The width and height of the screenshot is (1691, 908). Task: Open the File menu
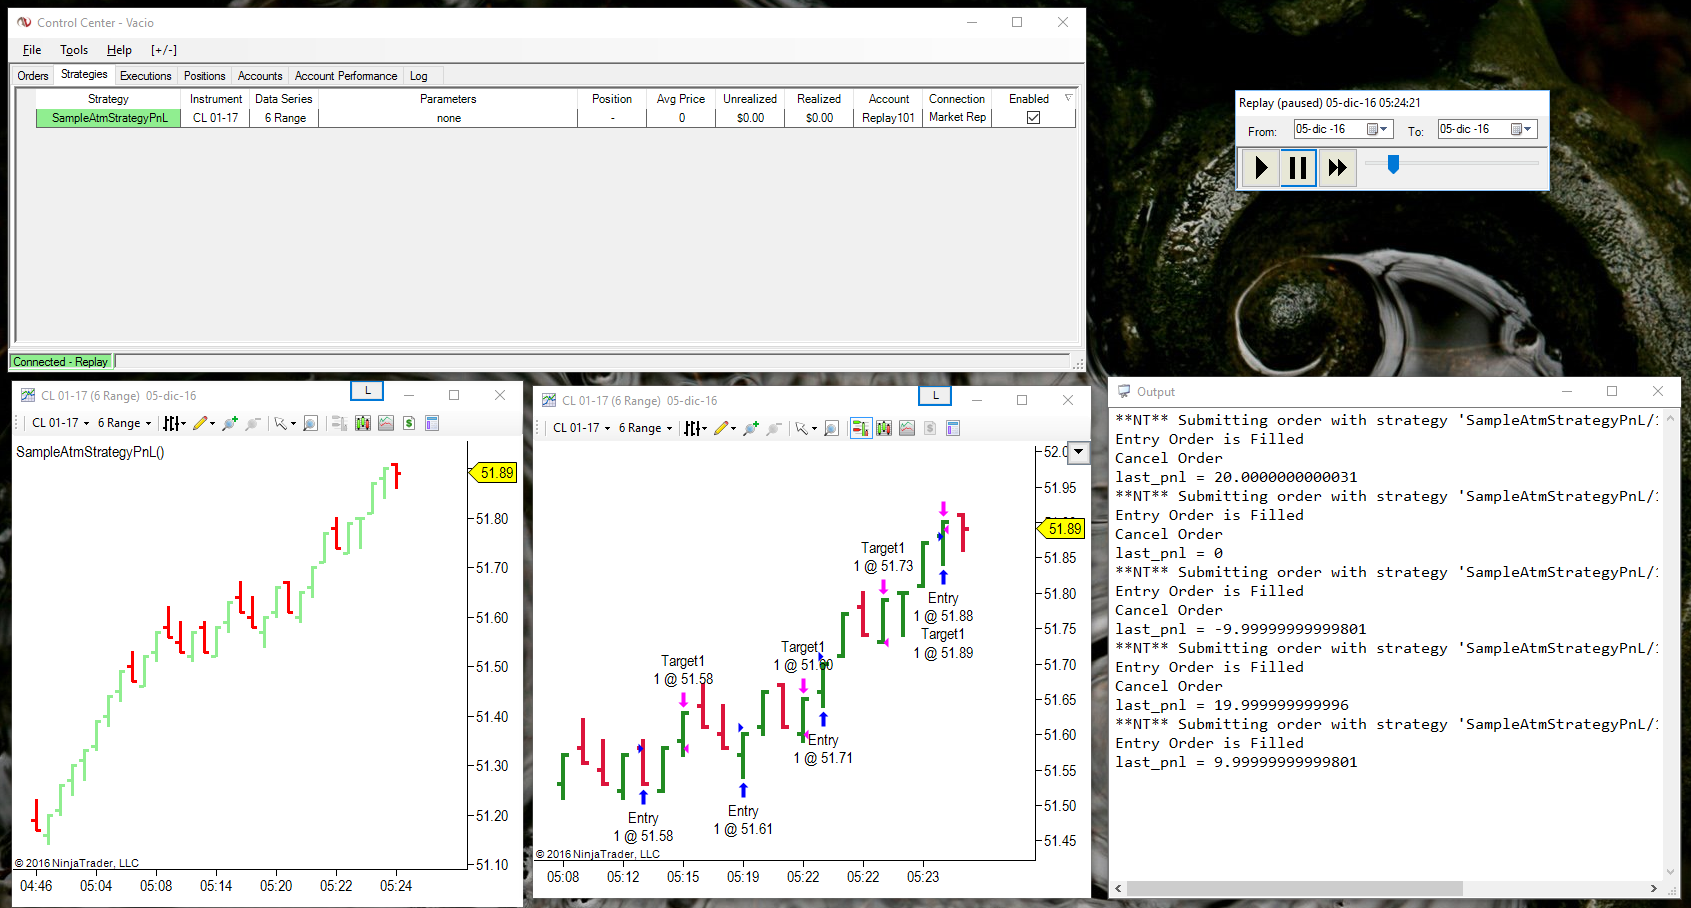[32, 50]
